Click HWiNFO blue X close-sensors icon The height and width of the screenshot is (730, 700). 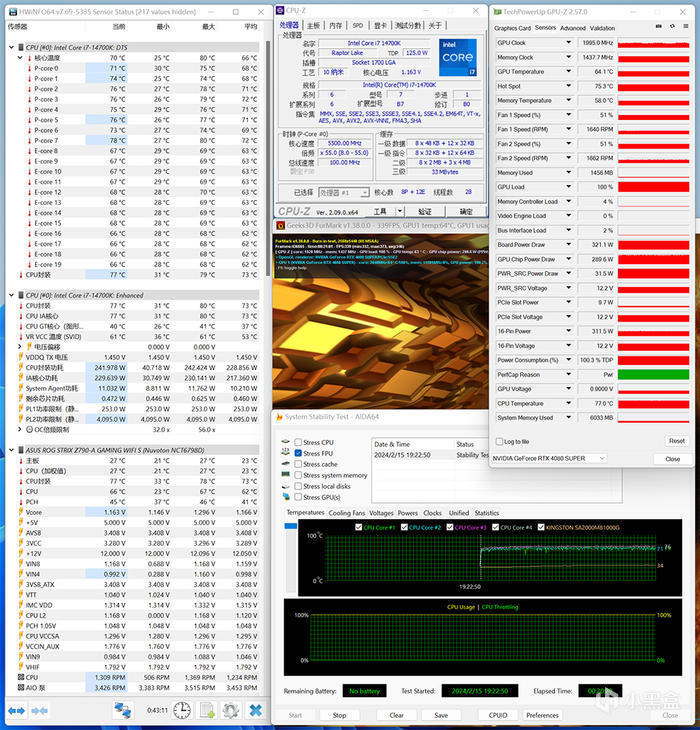[x=256, y=710]
